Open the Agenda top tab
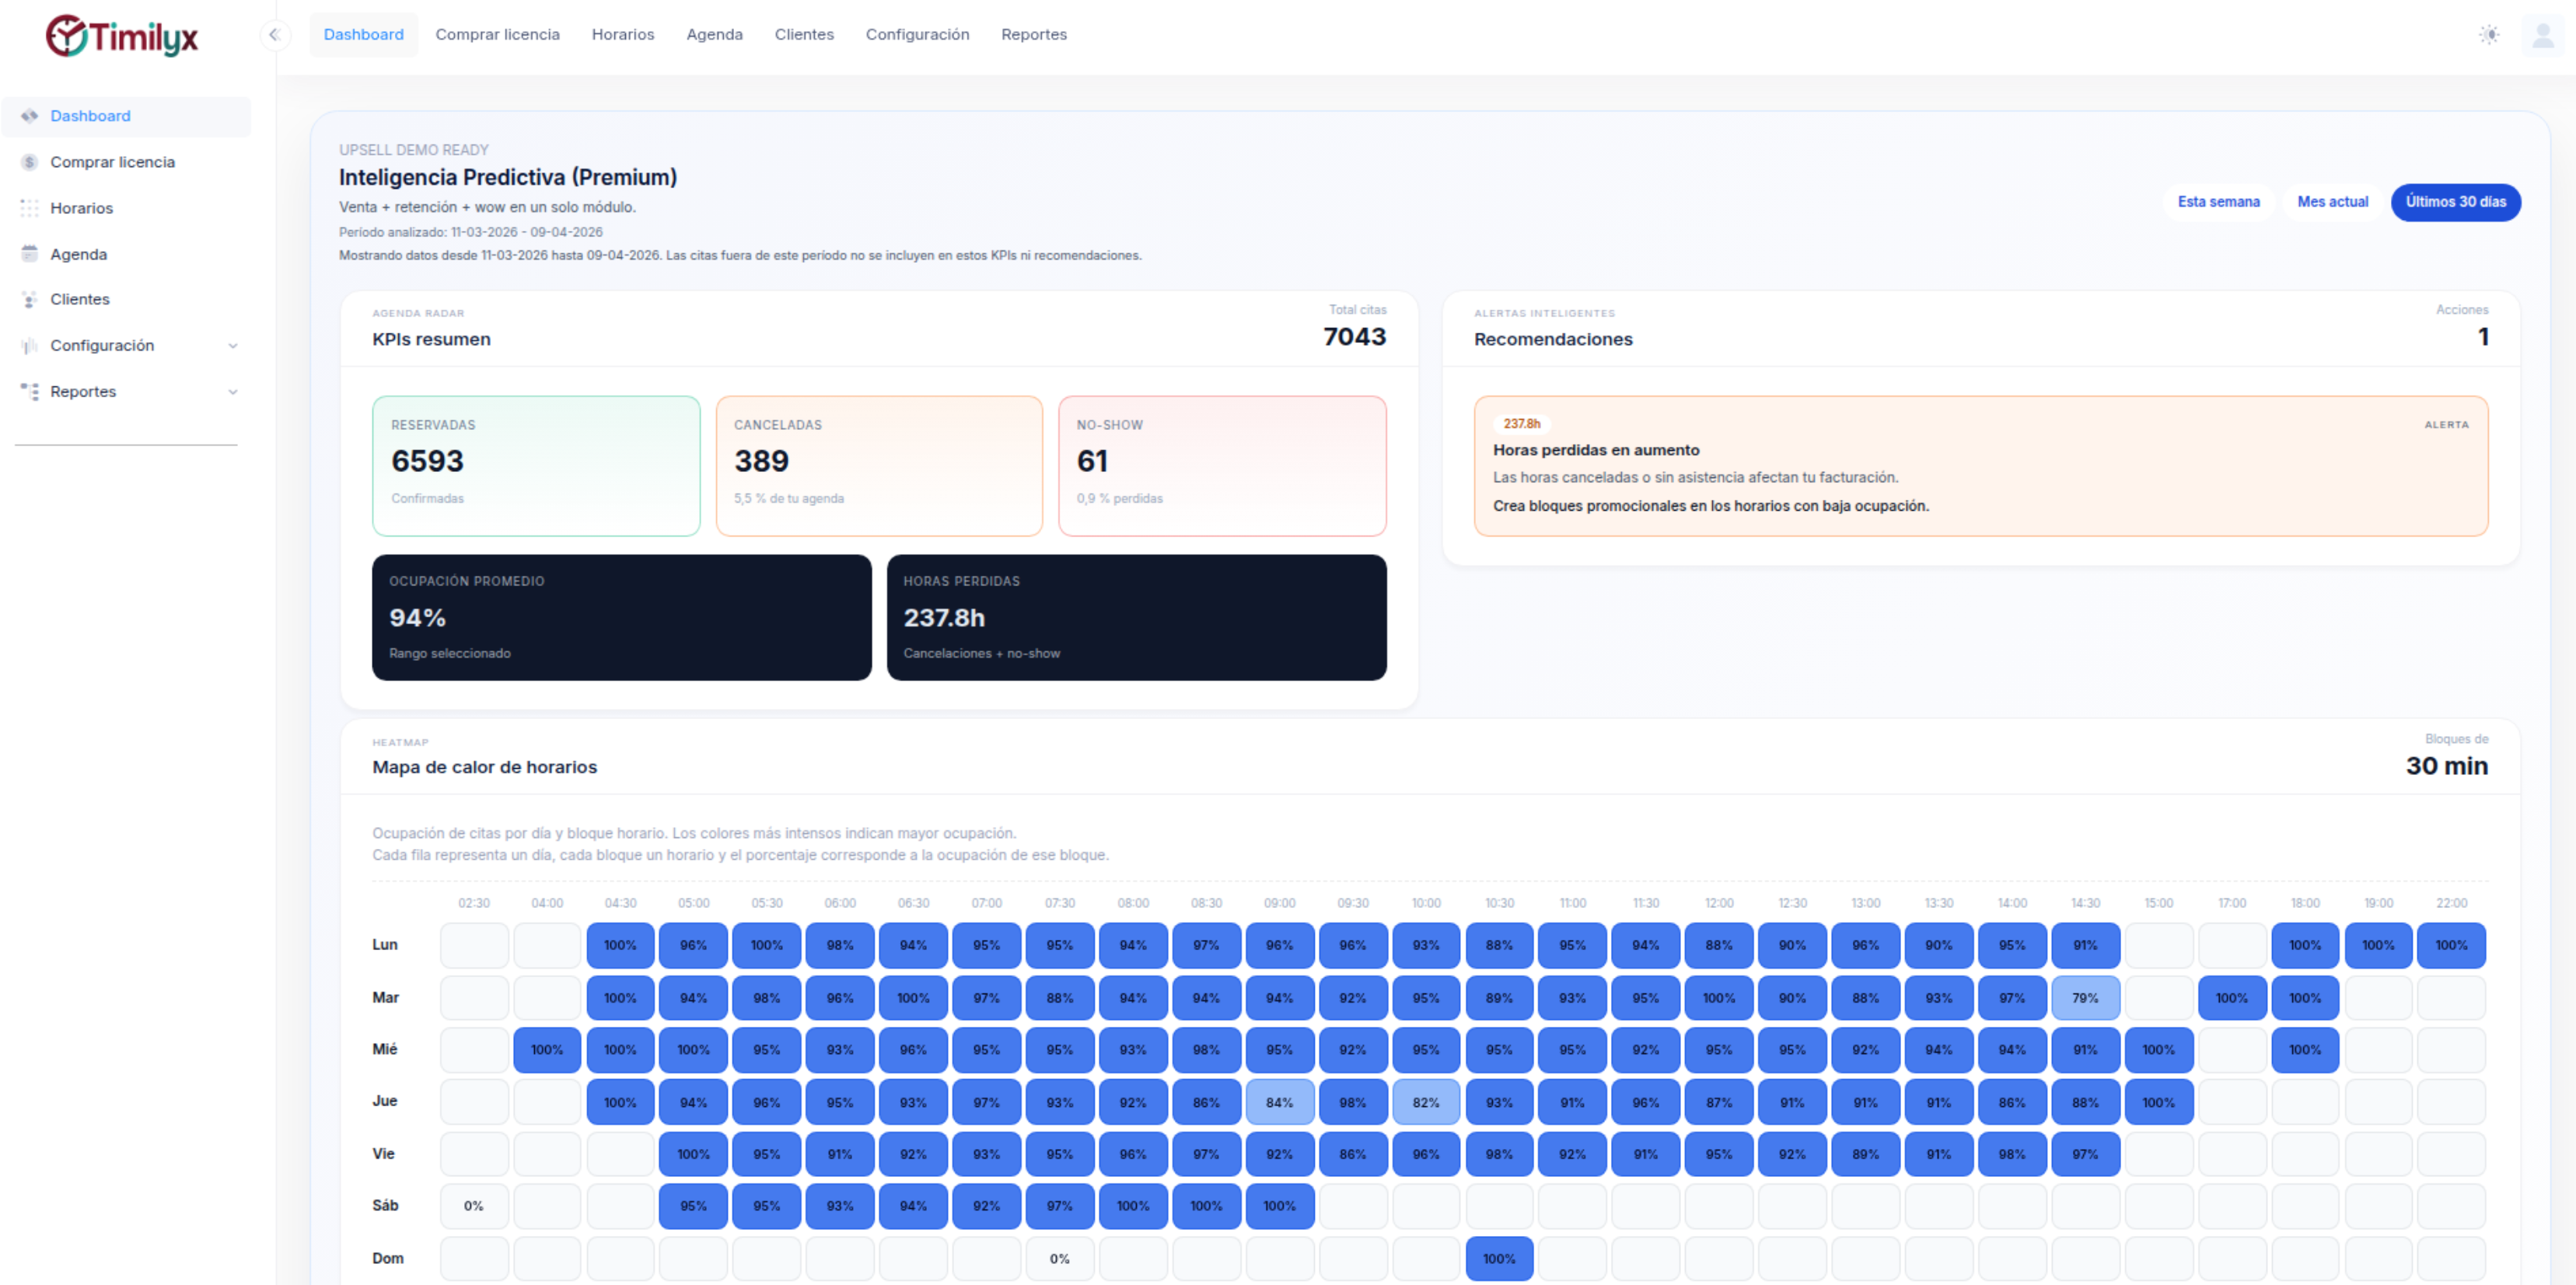This screenshot has width=2576, height=1285. pos(714,35)
